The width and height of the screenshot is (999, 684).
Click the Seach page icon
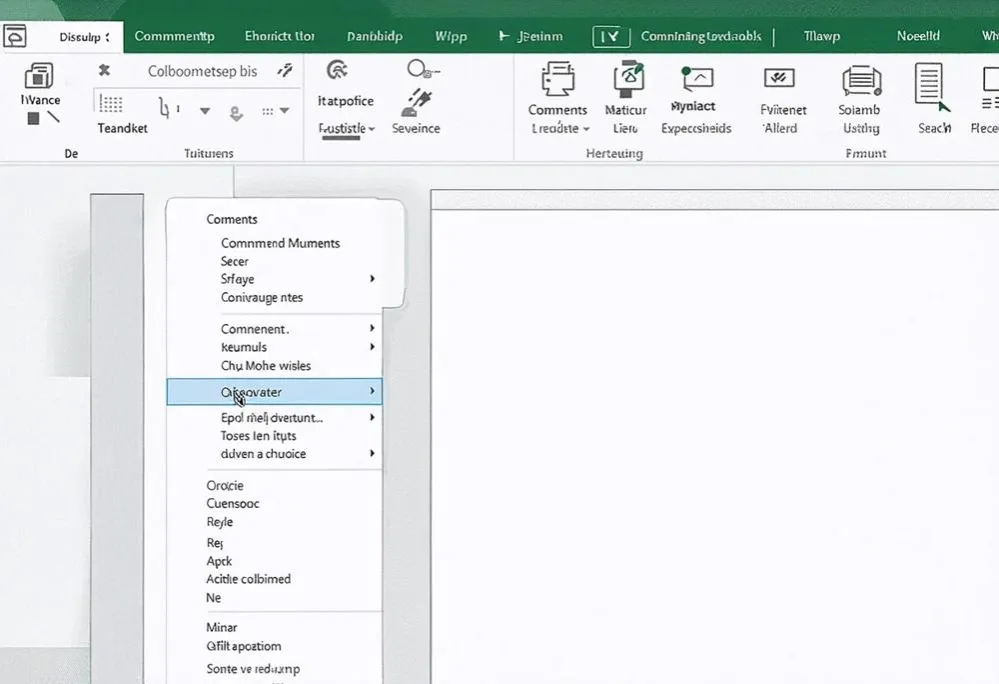[931, 85]
